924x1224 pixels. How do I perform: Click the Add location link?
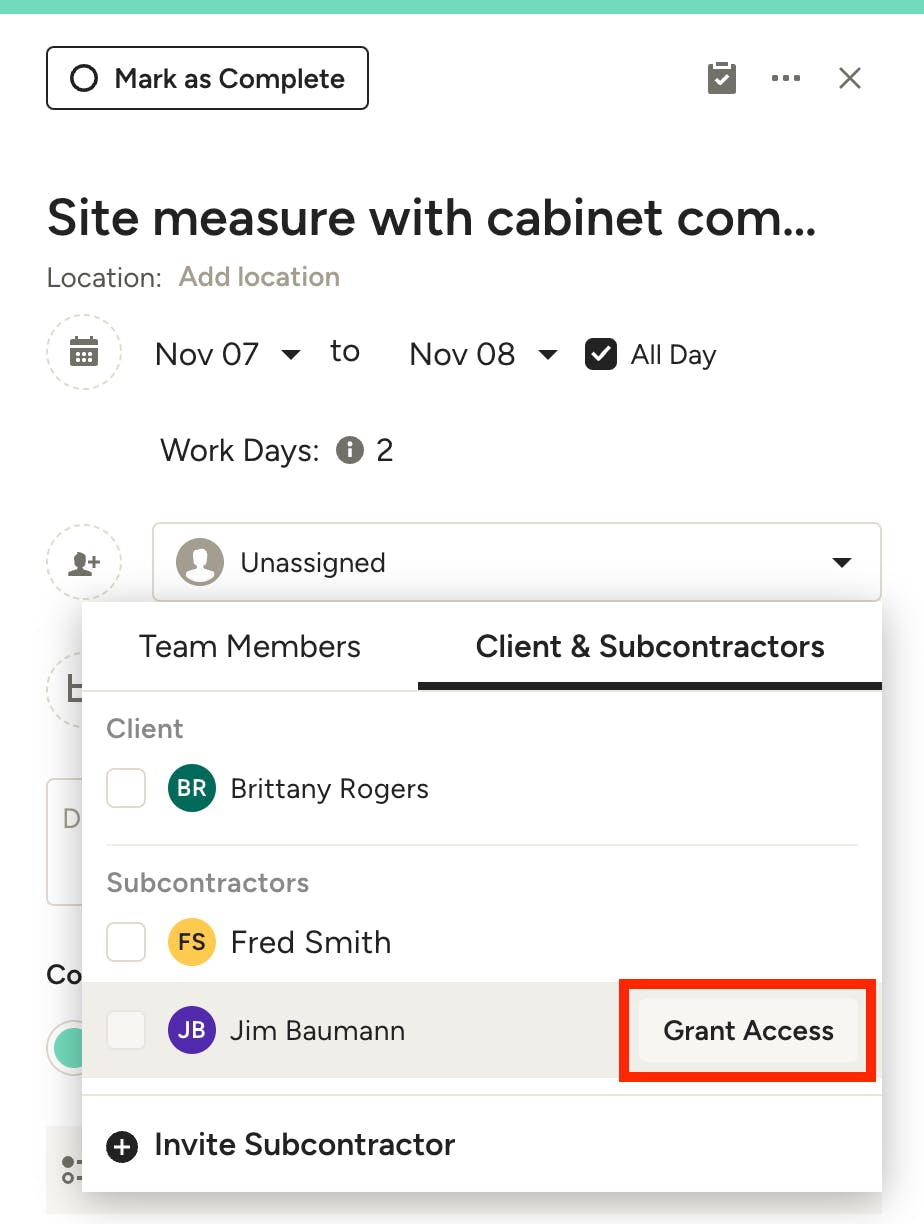coord(259,277)
